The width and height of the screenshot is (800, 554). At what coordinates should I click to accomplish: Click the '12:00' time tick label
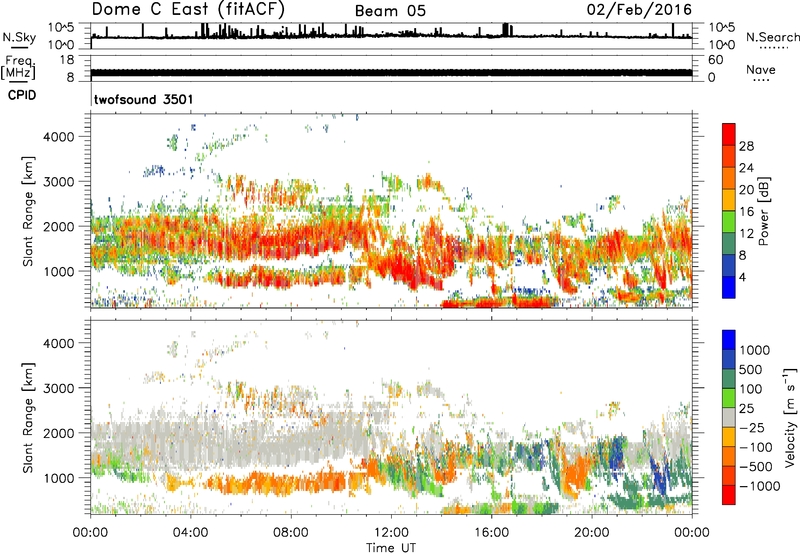coord(391,533)
